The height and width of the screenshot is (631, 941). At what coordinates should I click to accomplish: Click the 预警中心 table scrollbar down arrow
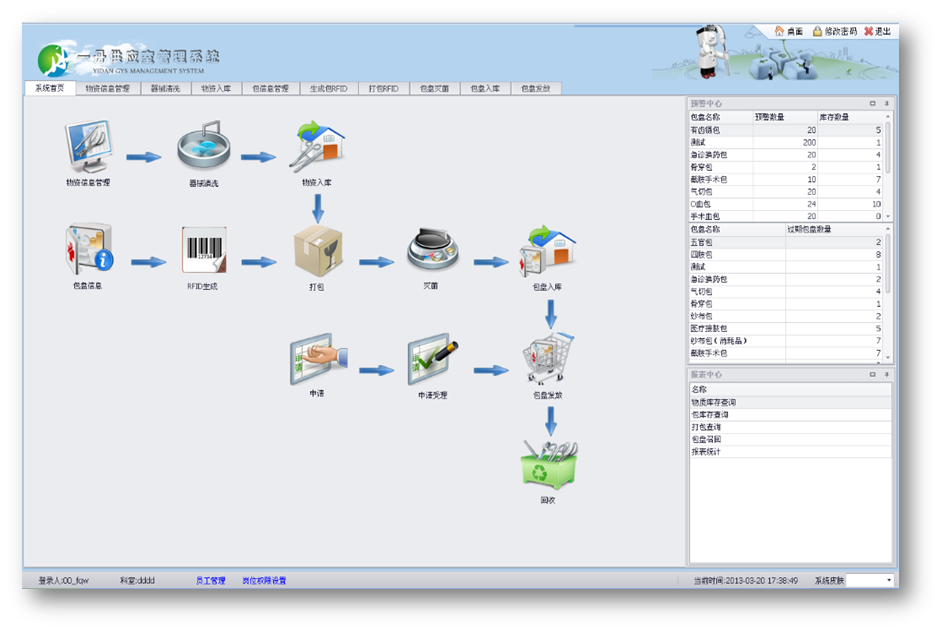pyautogui.click(x=888, y=216)
